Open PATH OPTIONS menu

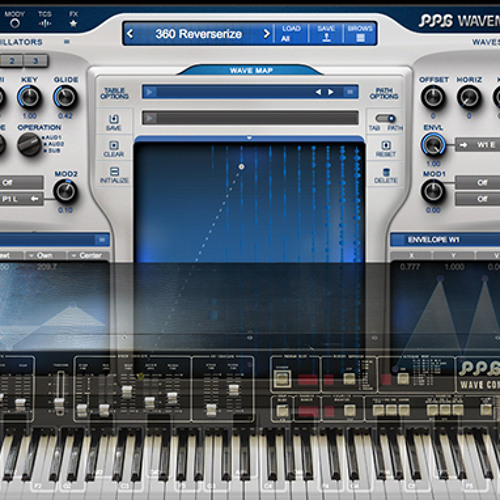point(384,93)
